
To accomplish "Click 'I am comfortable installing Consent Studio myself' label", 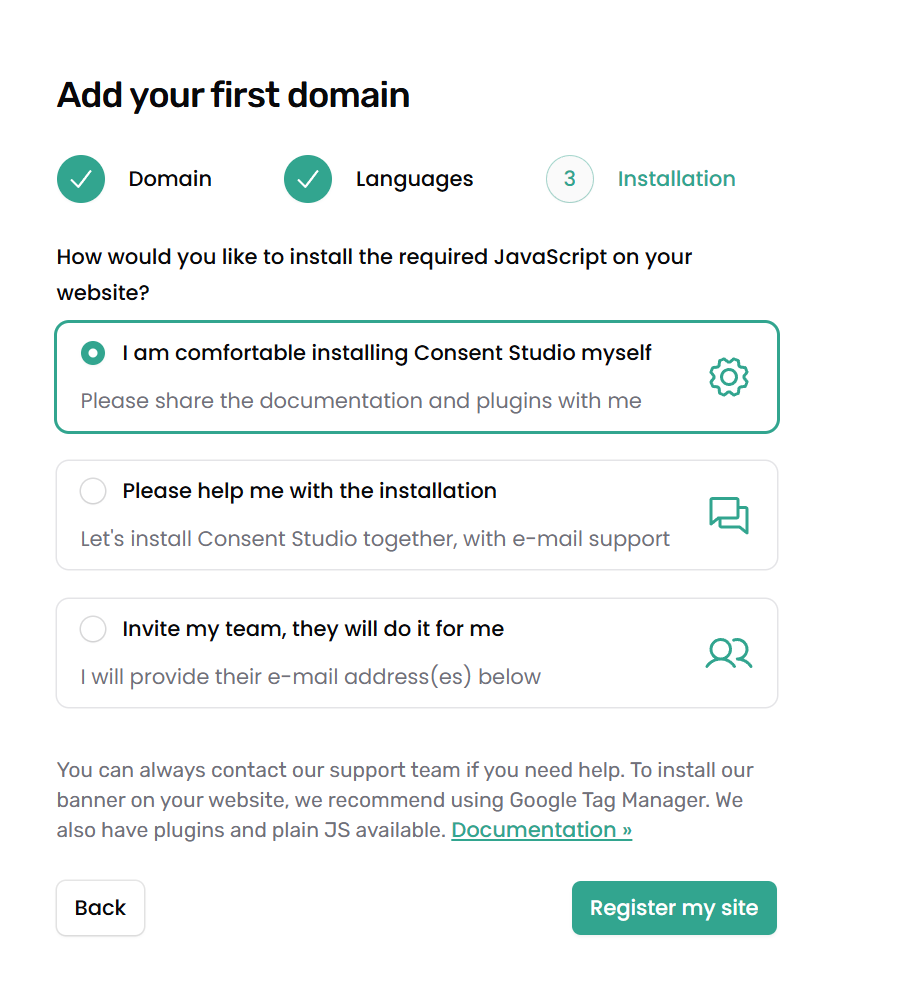I will tap(387, 353).
